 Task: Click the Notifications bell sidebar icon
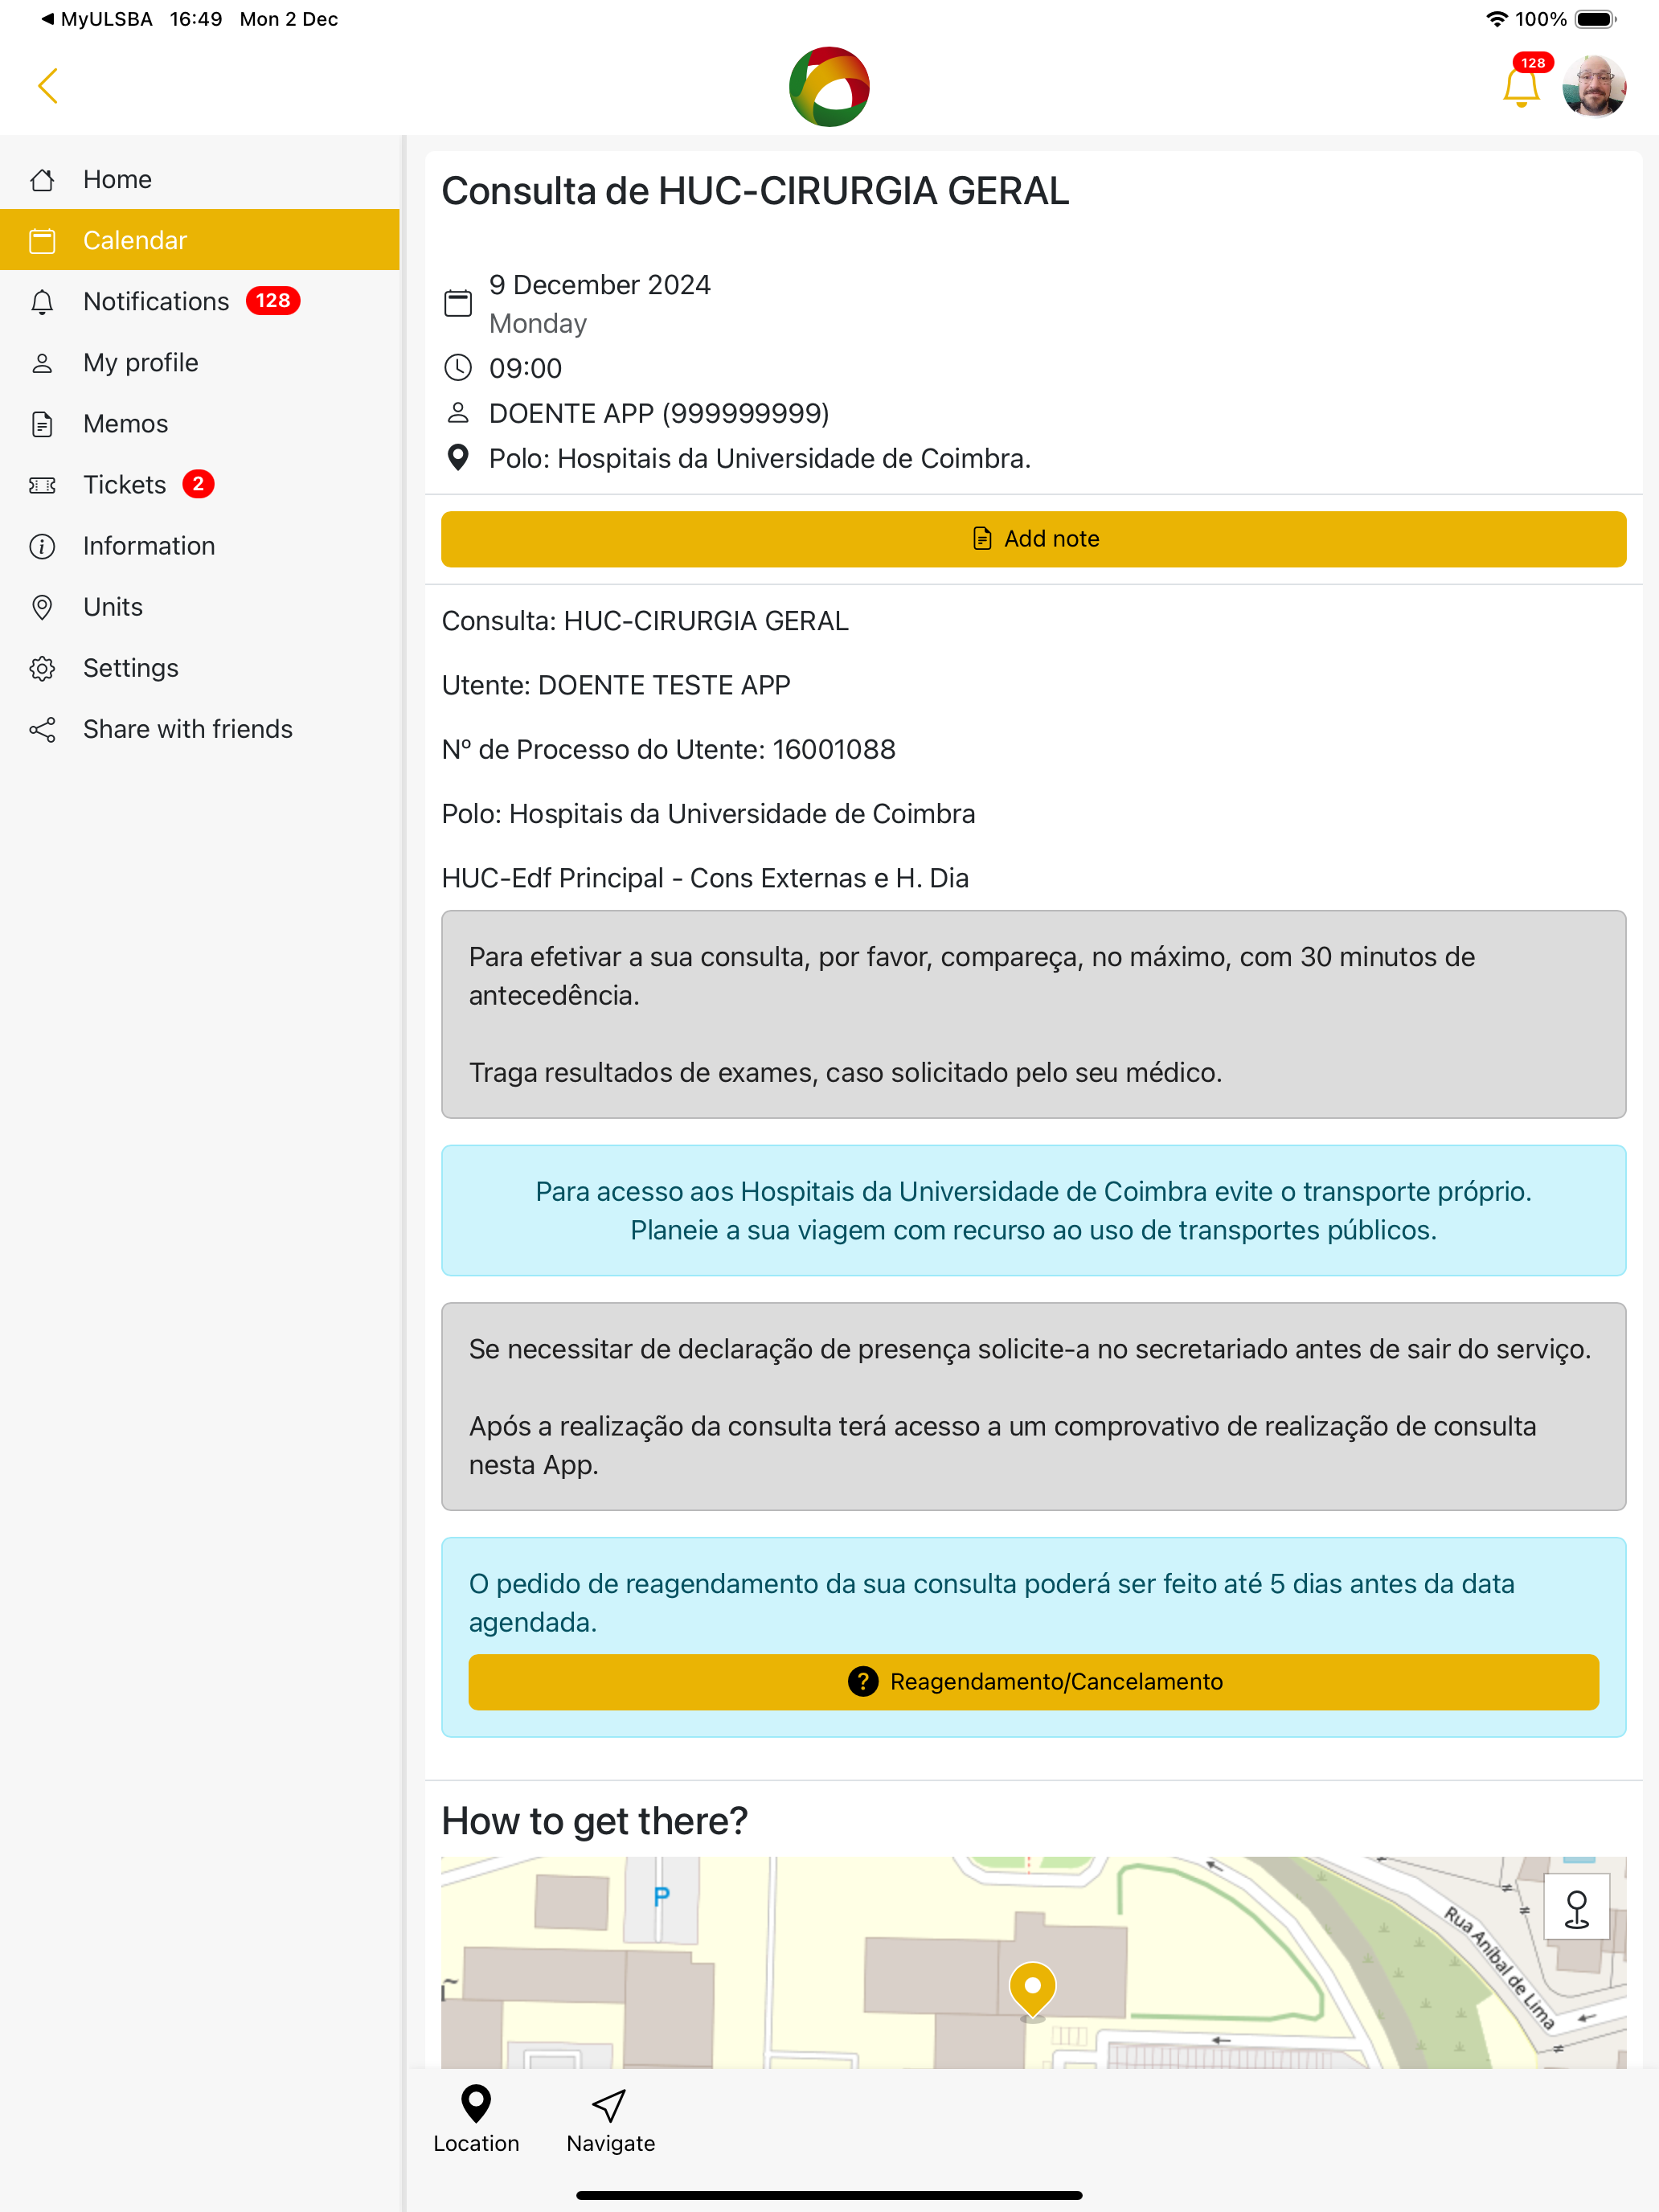pos(42,302)
